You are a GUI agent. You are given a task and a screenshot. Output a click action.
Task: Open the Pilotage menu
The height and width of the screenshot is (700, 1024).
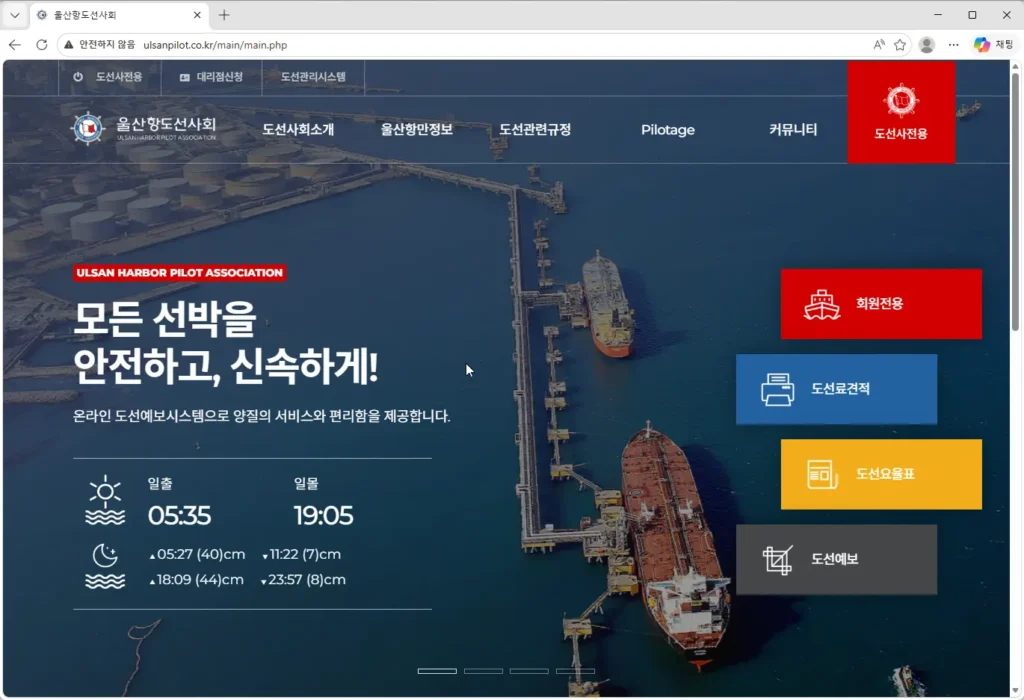tap(667, 129)
